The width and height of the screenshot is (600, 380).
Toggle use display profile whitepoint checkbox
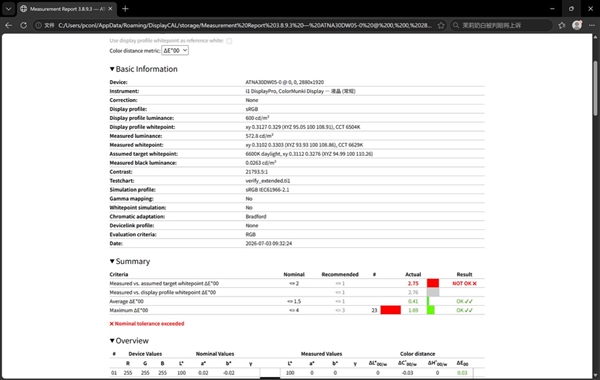pyautogui.click(x=229, y=41)
